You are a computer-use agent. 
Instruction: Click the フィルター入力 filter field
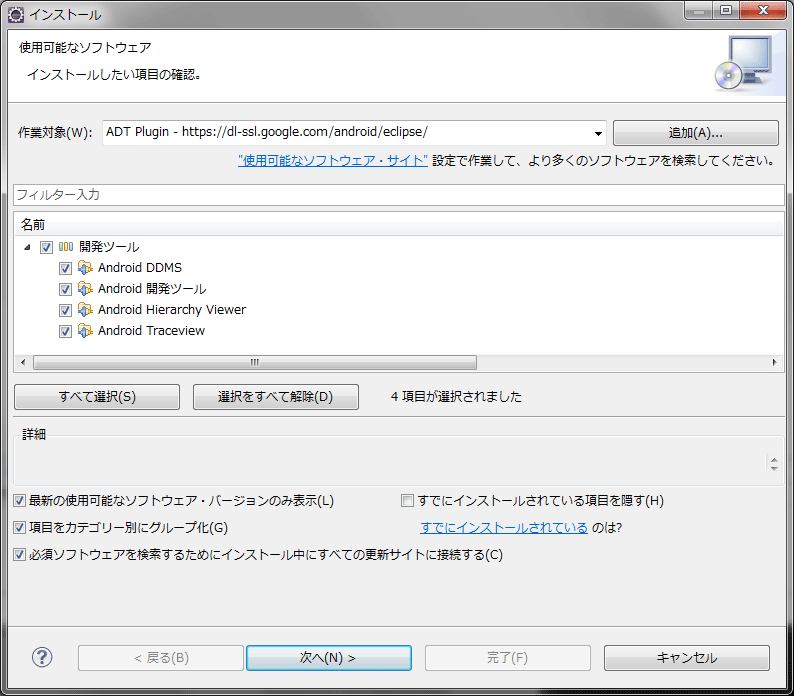pyautogui.click(x=399, y=195)
